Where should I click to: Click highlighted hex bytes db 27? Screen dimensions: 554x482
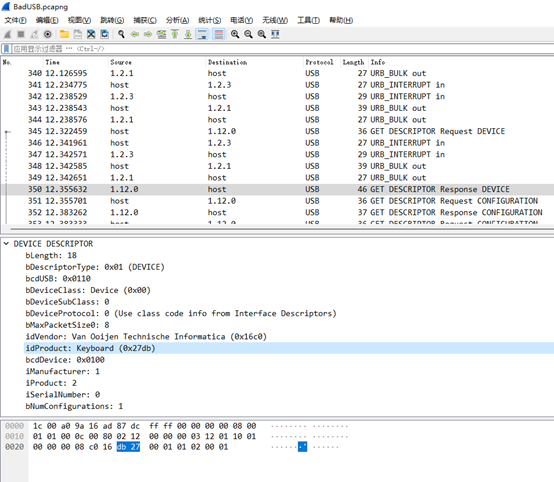point(128,447)
